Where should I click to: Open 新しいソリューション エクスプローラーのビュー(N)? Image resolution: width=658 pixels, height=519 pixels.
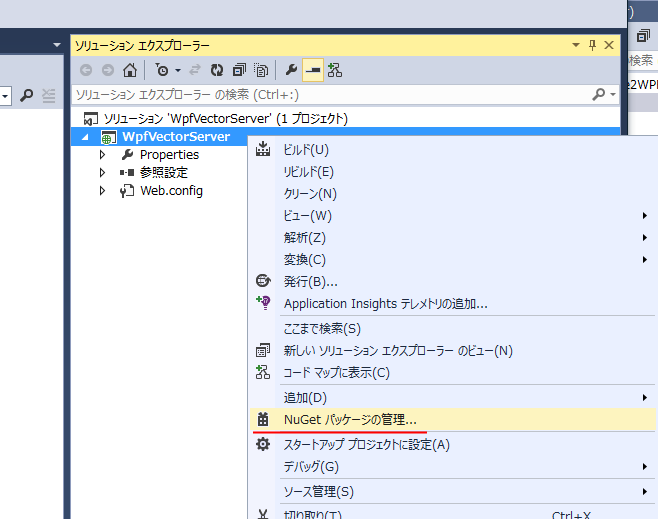pos(453,350)
